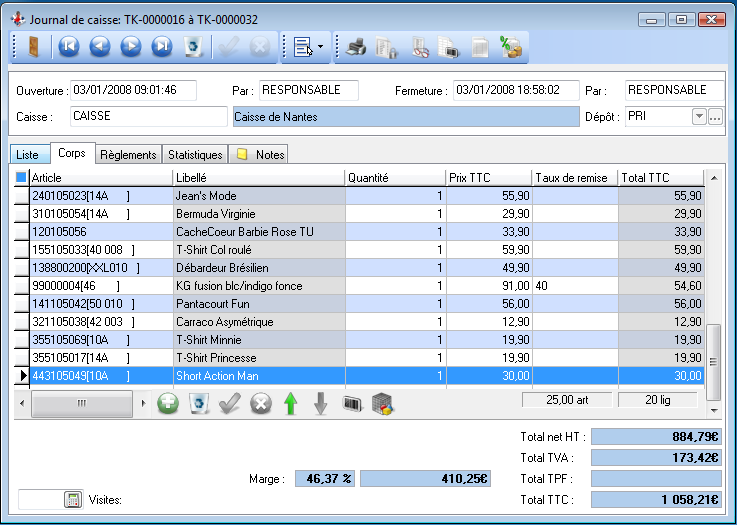Move line down with grey arrow
The image size is (737, 525).
[321, 403]
